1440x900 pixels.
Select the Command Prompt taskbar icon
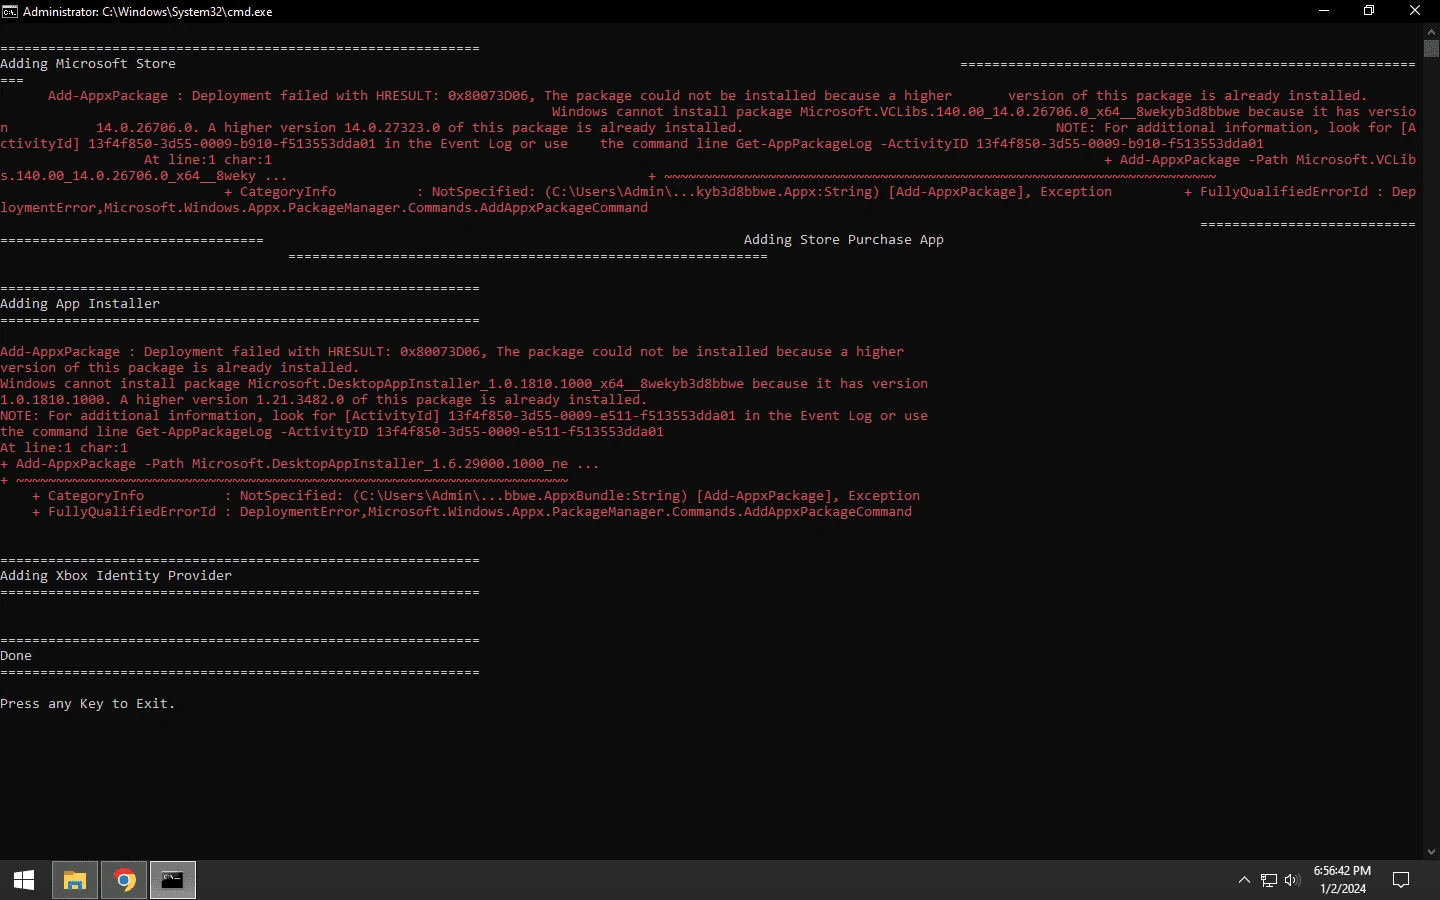[173, 880]
